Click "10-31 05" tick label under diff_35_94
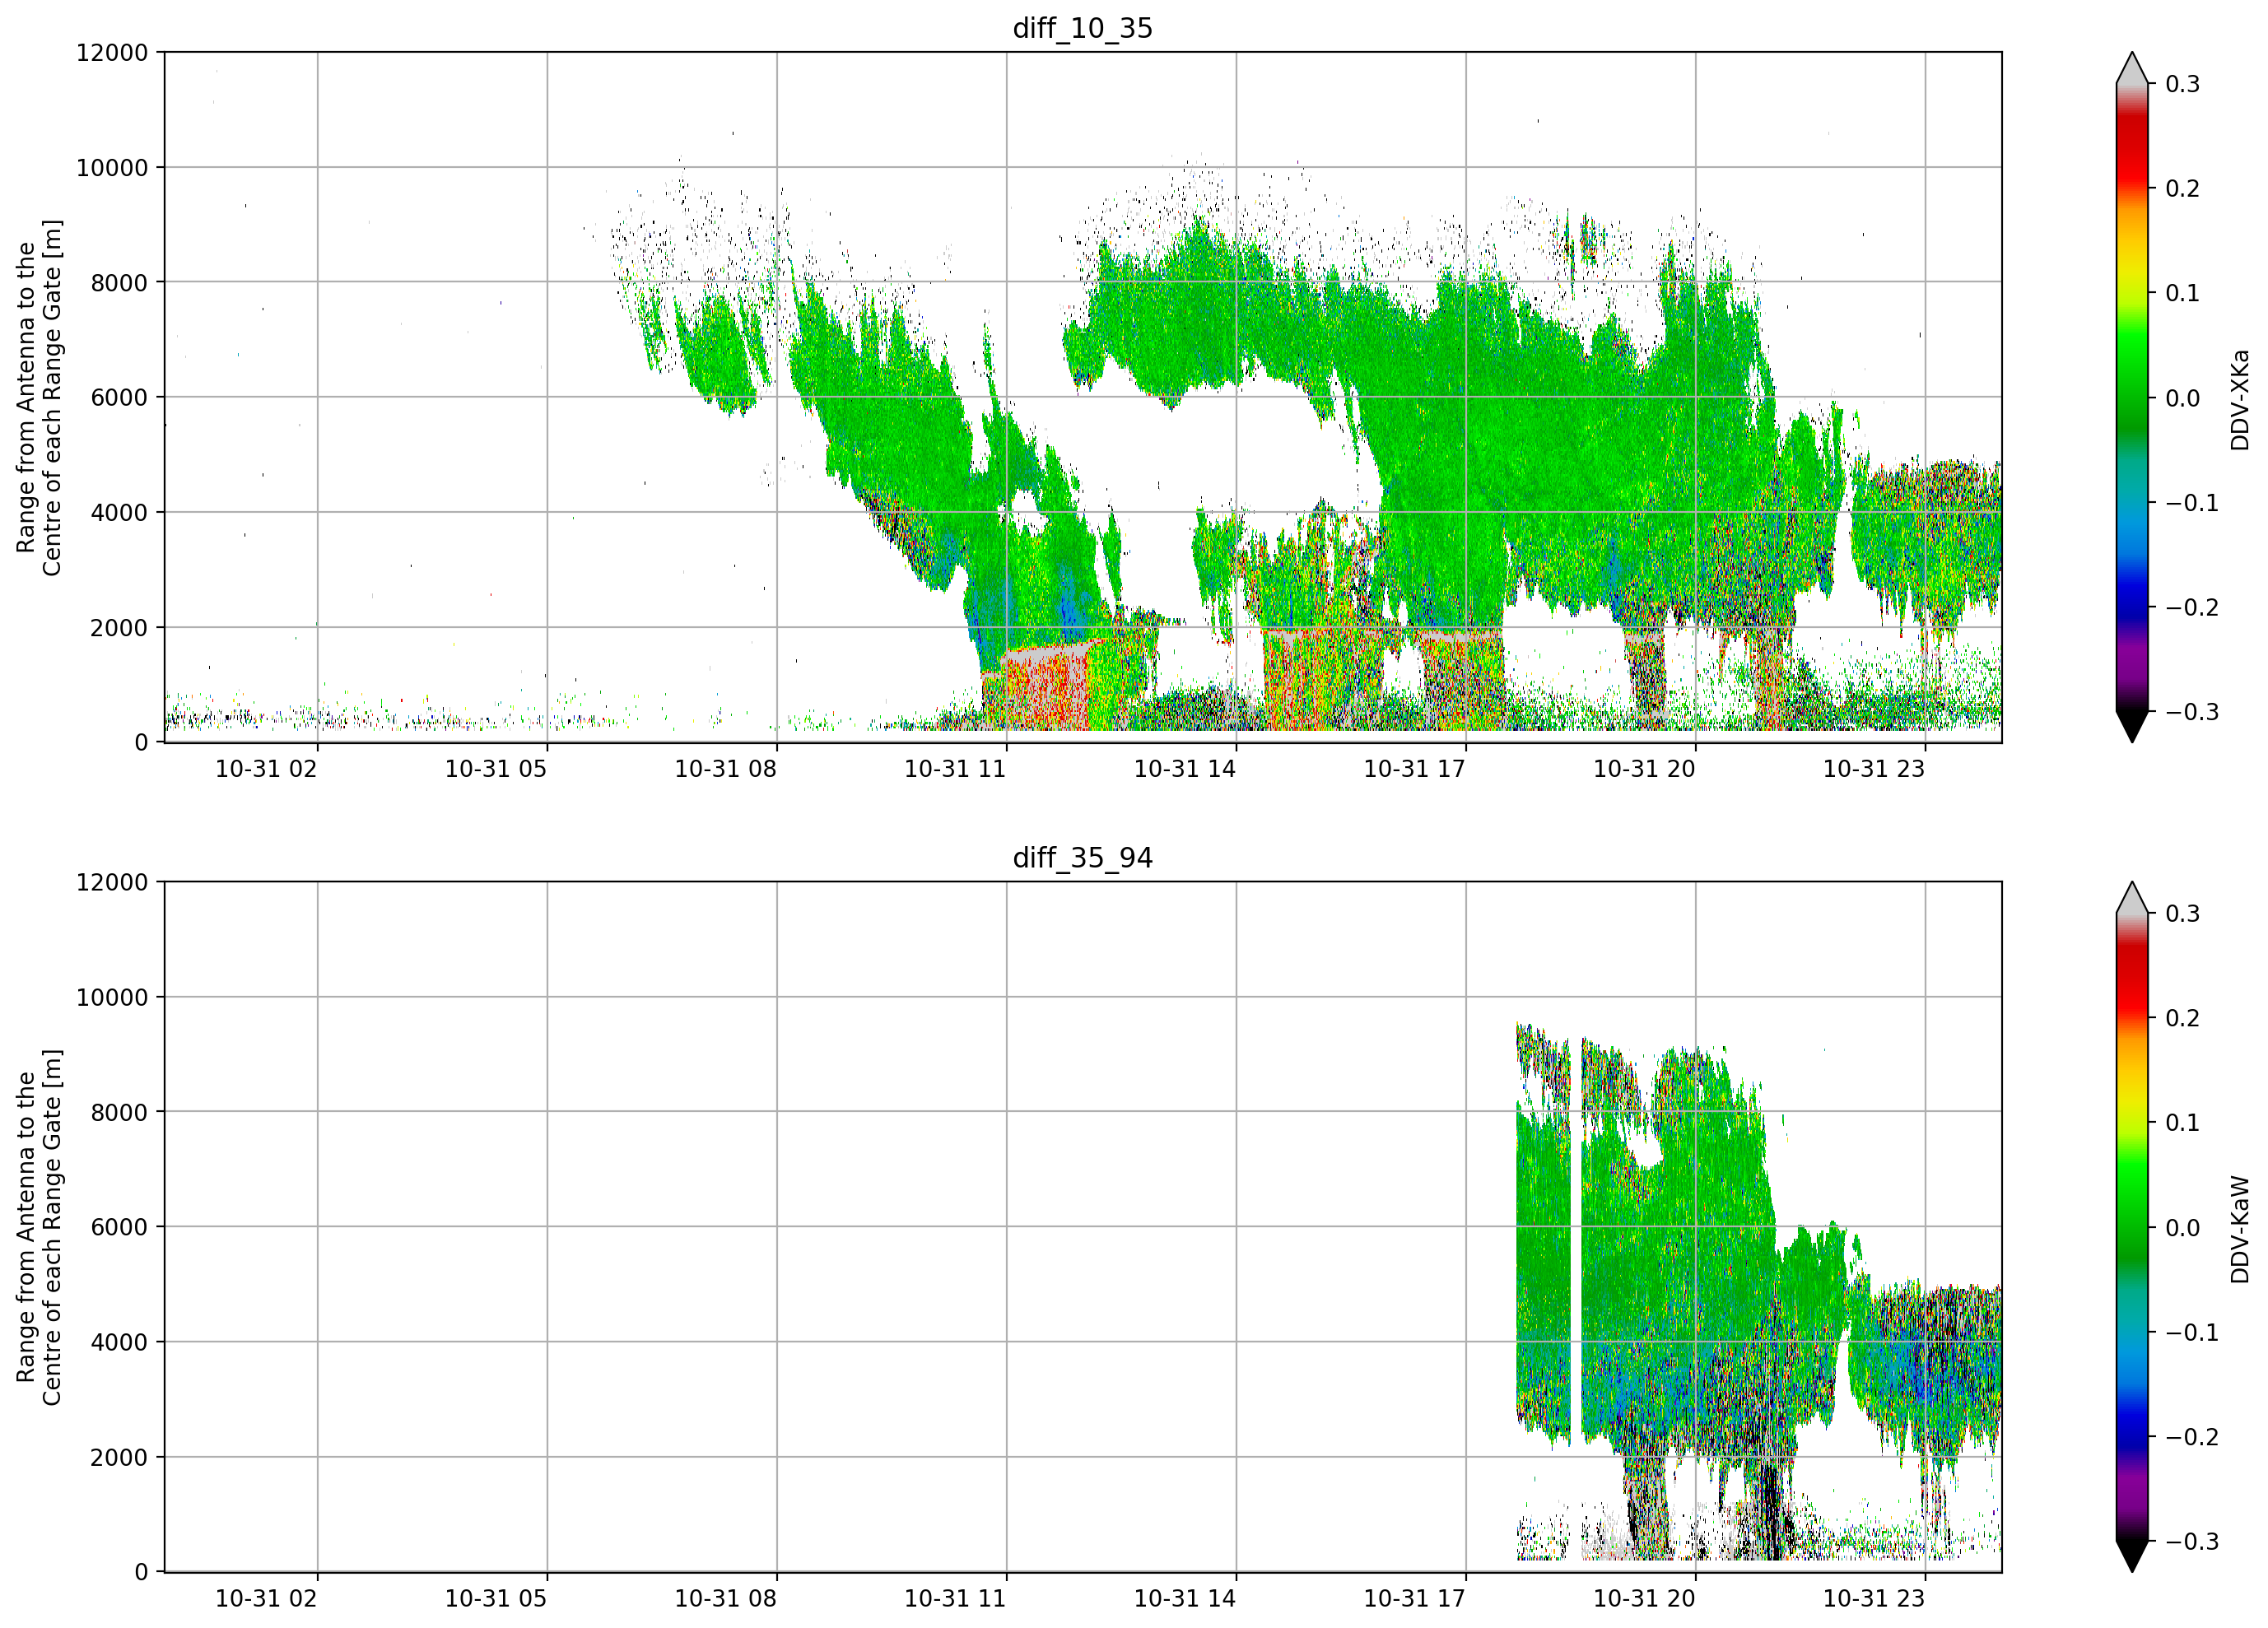Viewport: 2268px width, 1628px height. click(x=496, y=1599)
